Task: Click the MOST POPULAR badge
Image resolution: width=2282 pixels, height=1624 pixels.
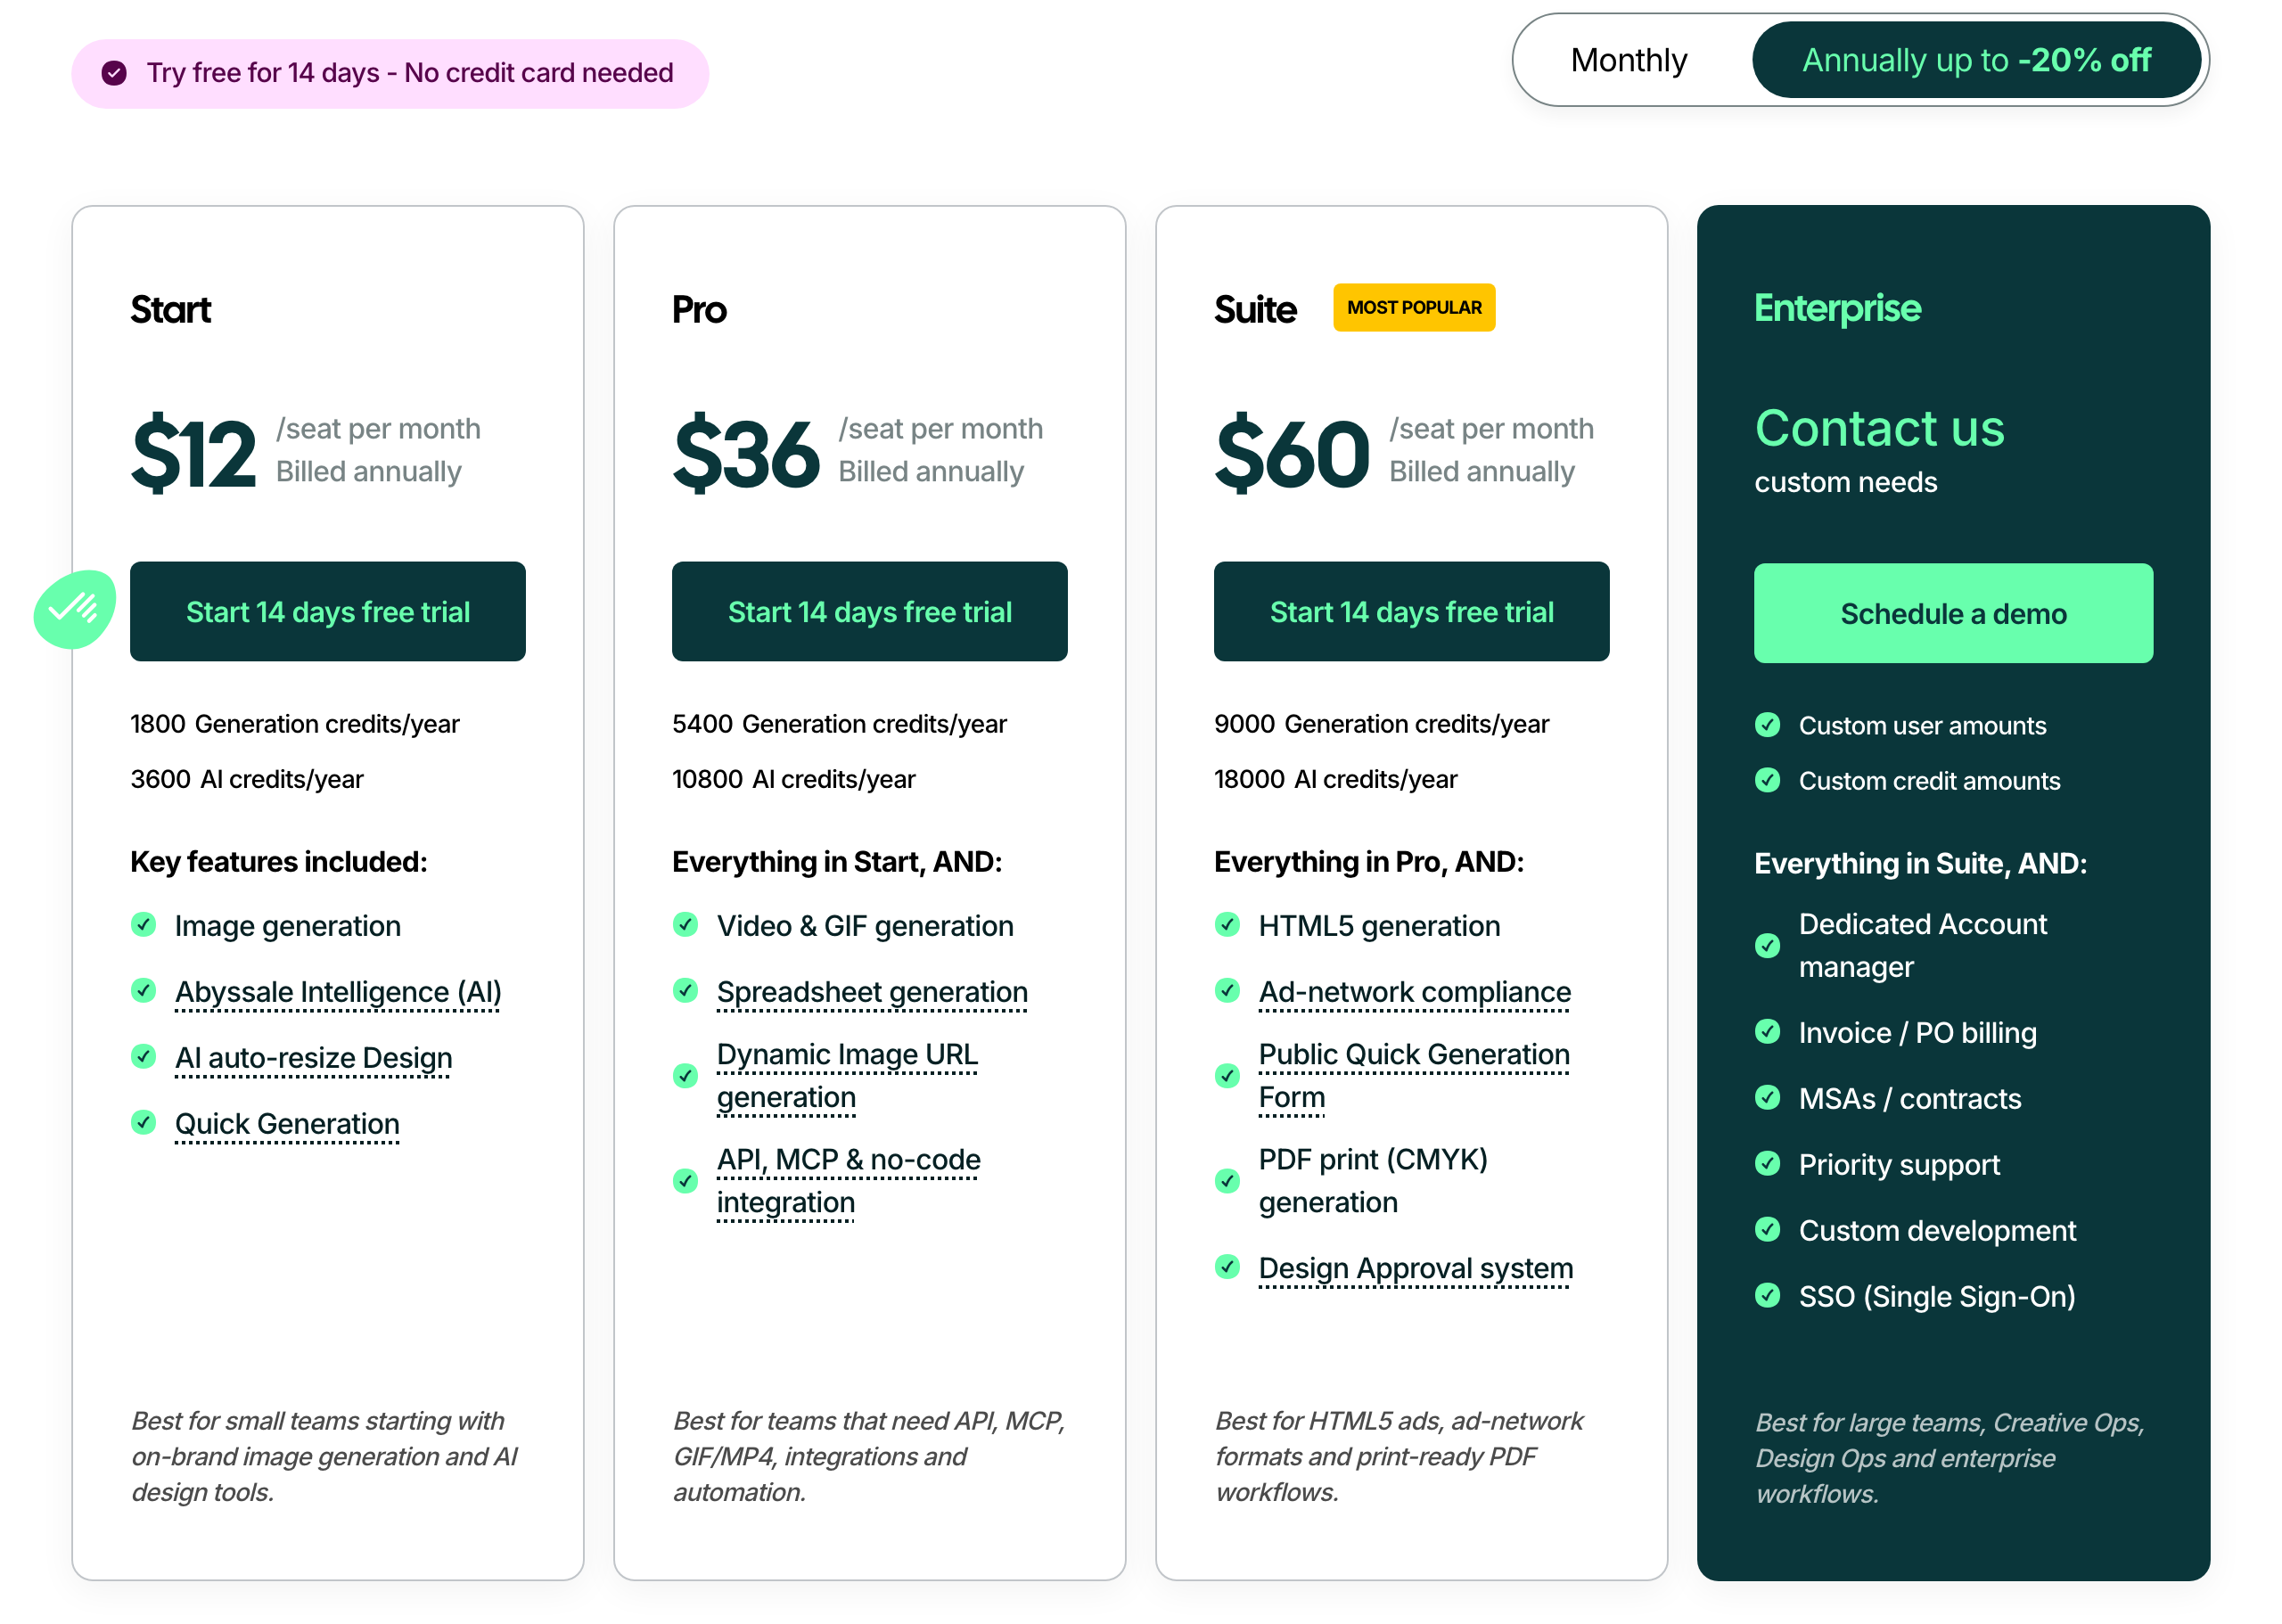Action: (1413, 307)
